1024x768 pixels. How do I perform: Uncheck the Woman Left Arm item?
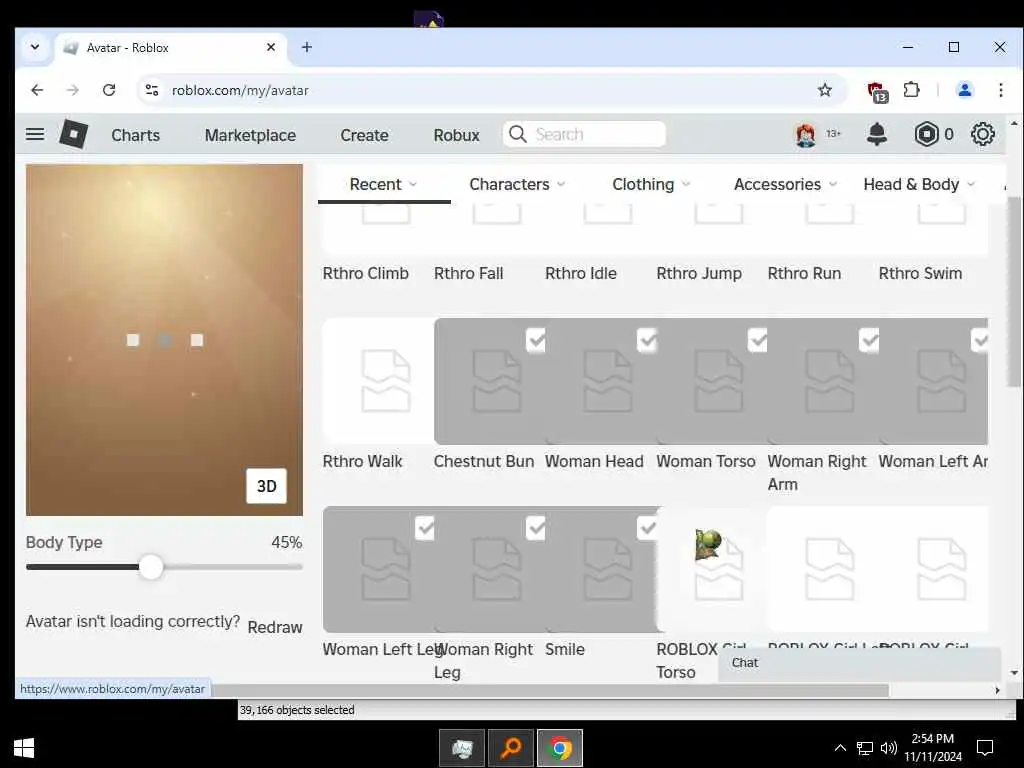coord(979,340)
